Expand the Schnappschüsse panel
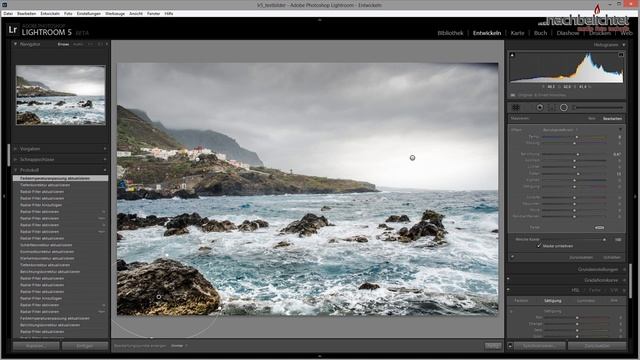Screen dimensions: 640x360 pyautogui.click(x=16, y=160)
